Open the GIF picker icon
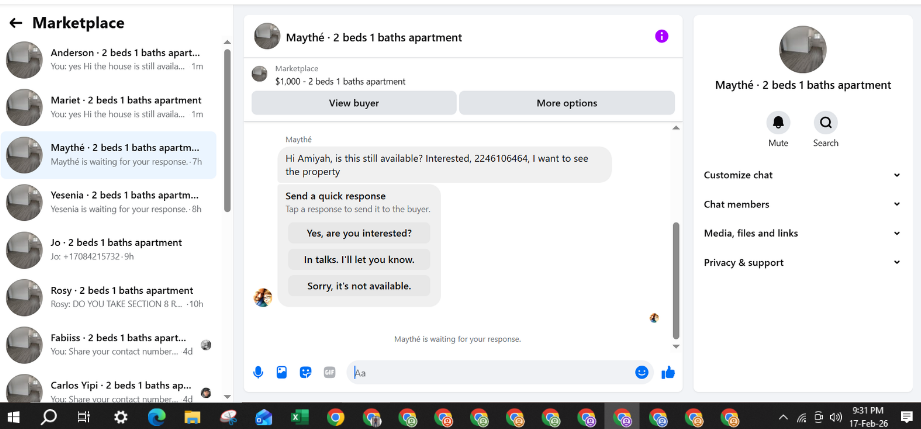The width and height of the screenshot is (921, 429). (330, 372)
